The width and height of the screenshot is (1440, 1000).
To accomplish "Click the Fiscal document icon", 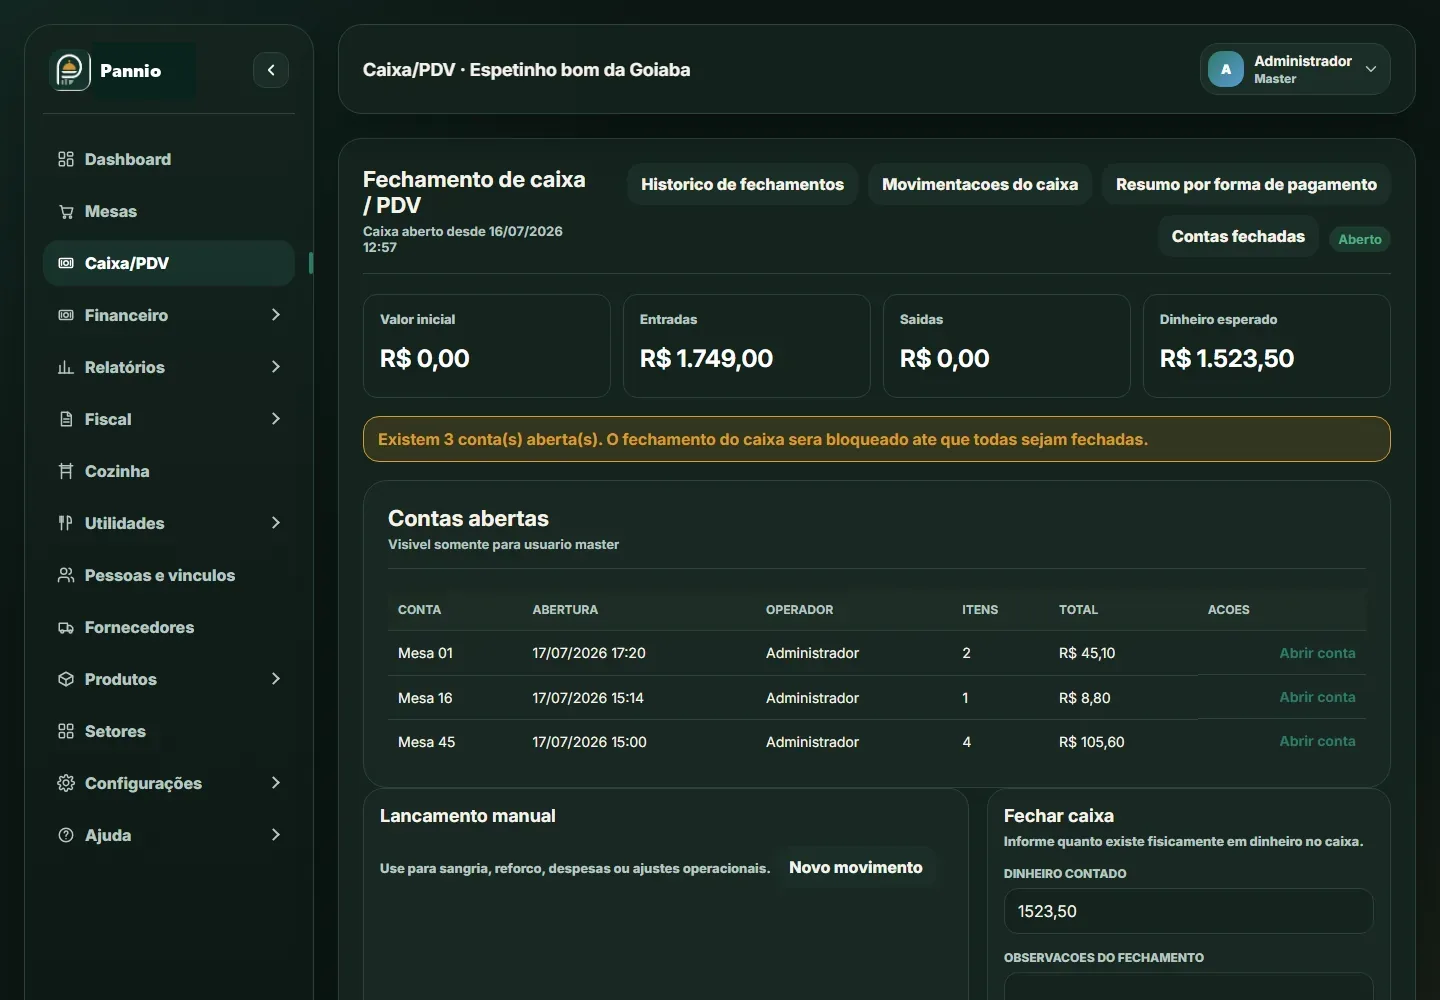I will tap(66, 419).
